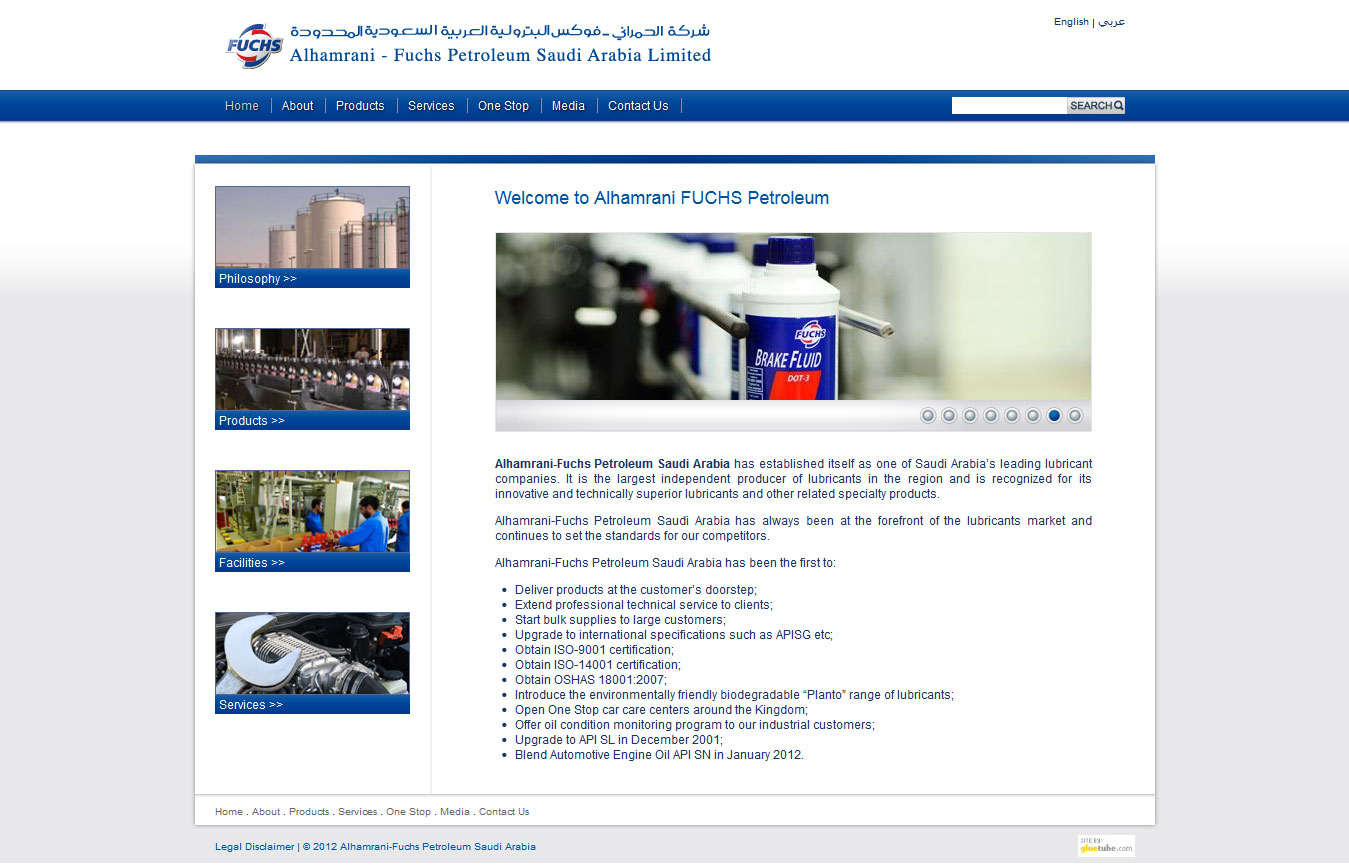Click the © 2012 Alhamrani-Fuchs Petroleum copyright text
Image resolution: width=1349 pixels, height=865 pixels.
tap(419, 847)
